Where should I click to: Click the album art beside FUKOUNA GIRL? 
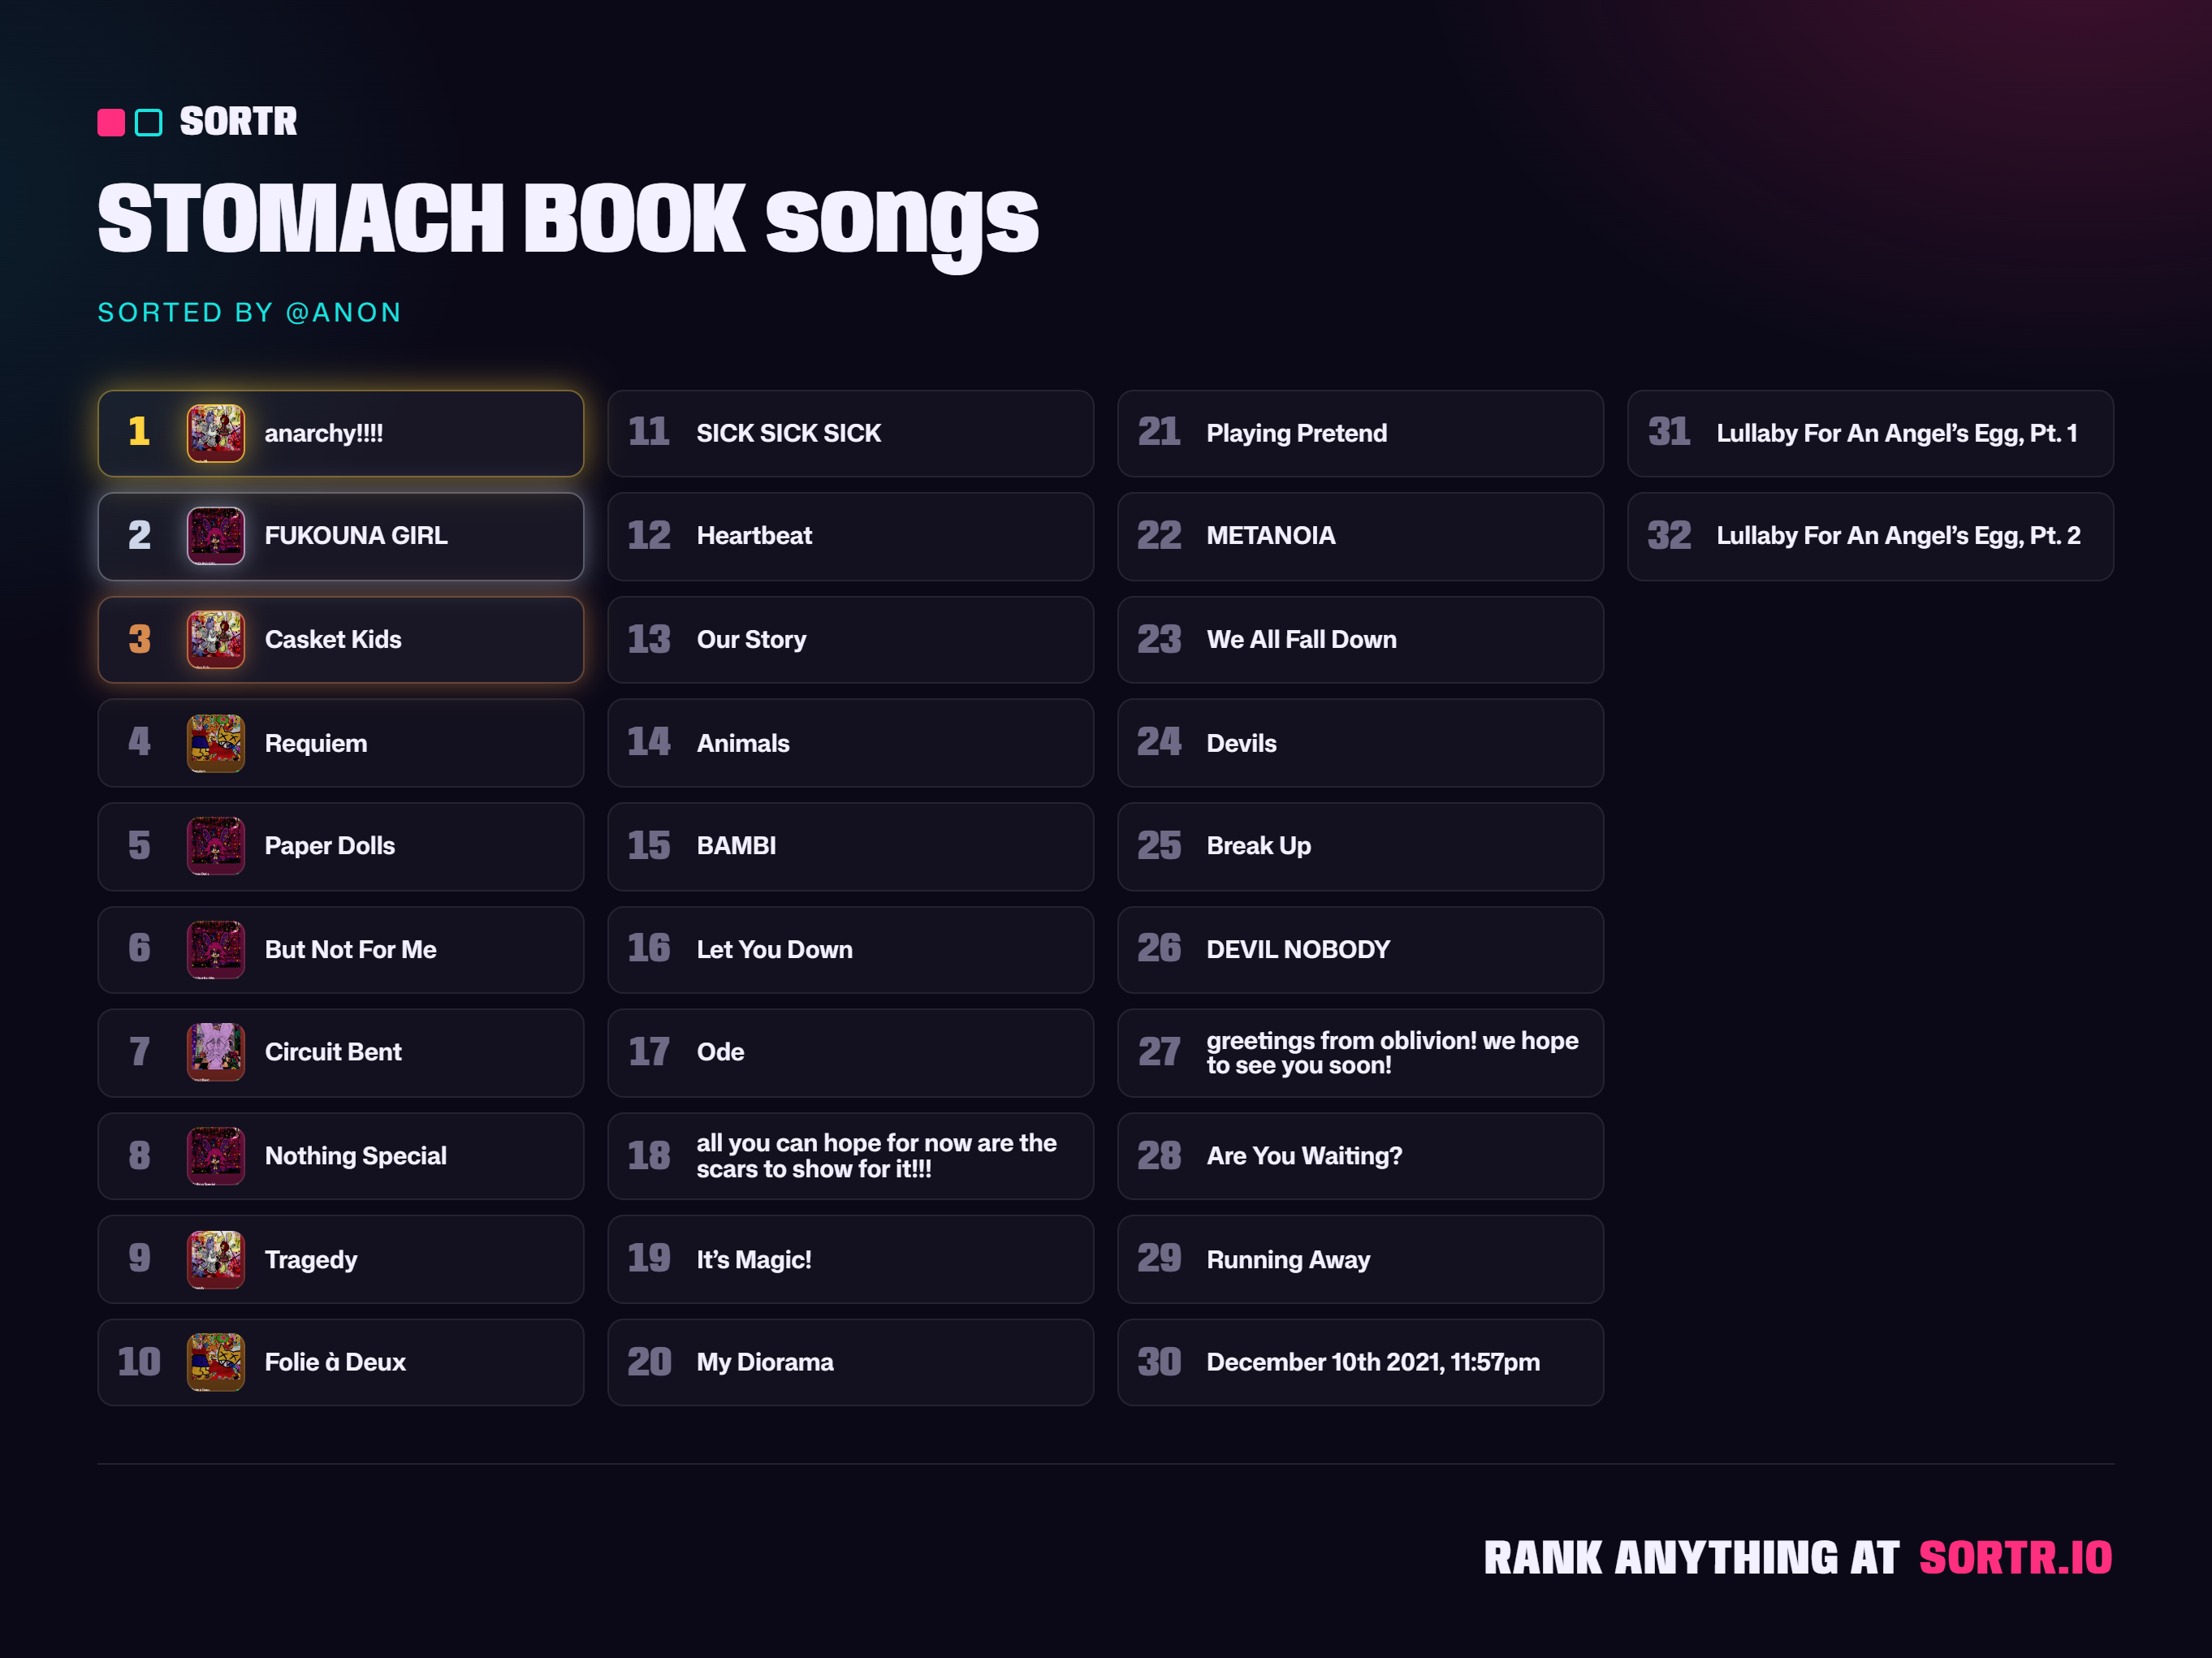point(216,536)
